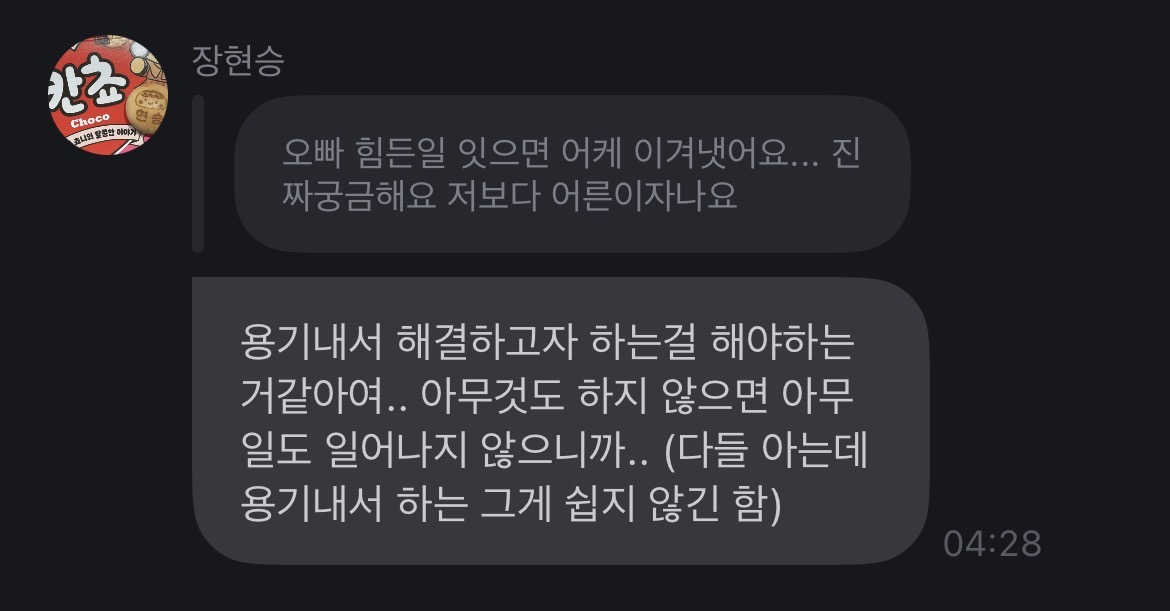Viewport: 1170px width, 611px height.
Task: Open 장현승's round profile picture
Action: pyautogui.click(x=108, y=95)
